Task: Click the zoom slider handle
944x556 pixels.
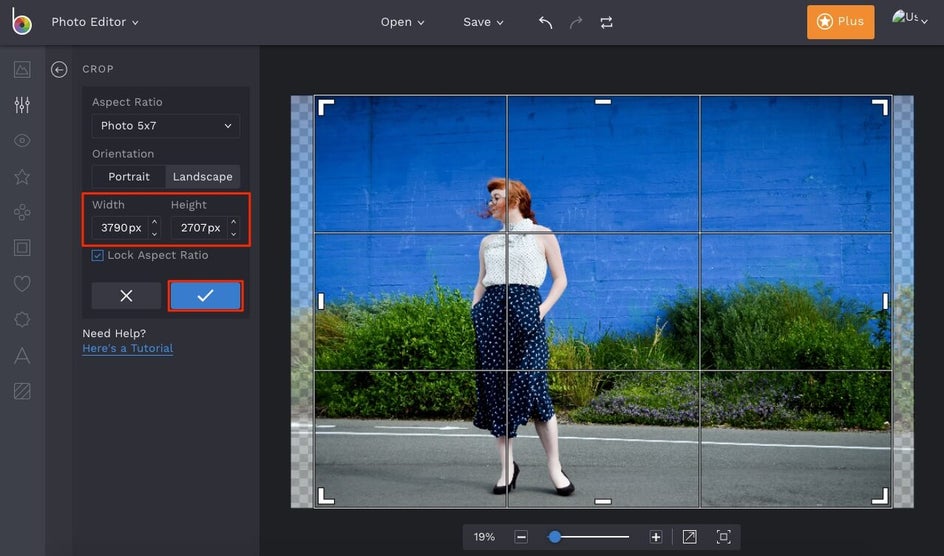Action: 555,537
